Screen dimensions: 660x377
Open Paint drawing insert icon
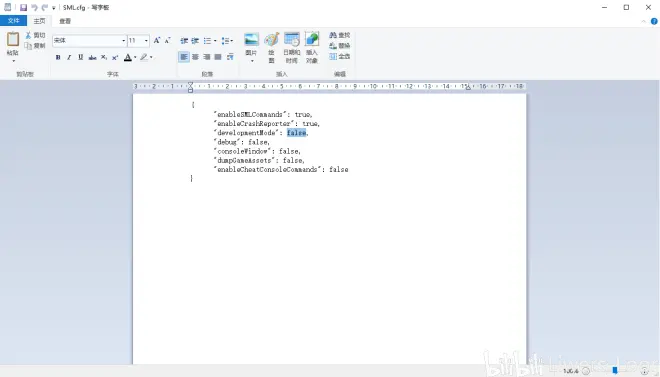coord(271,39)
